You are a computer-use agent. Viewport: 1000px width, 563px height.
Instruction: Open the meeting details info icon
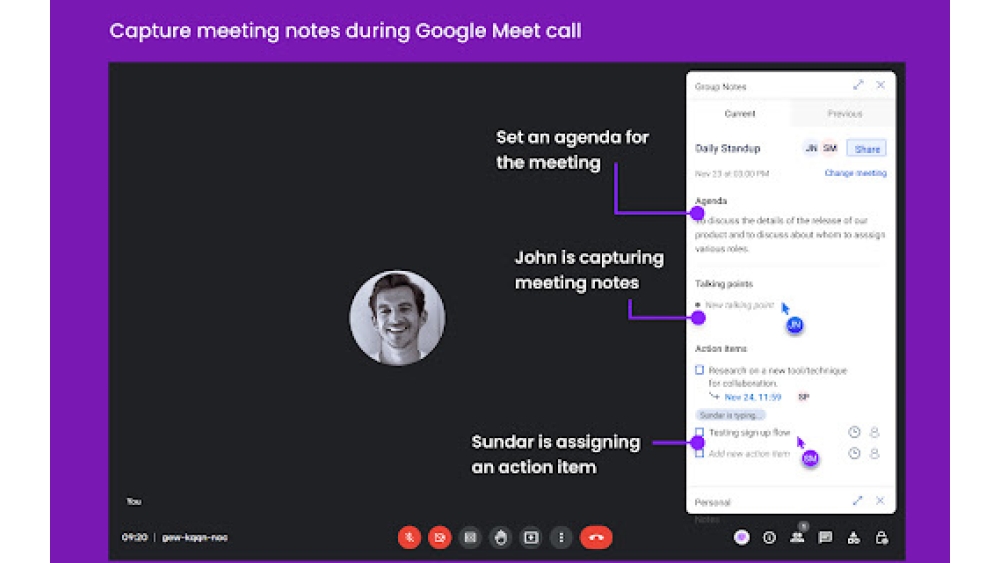[769, 537]
